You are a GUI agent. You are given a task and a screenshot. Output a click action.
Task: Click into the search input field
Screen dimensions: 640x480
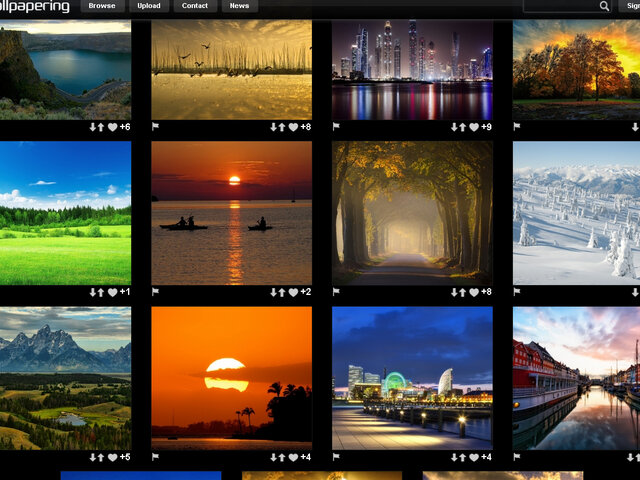point(560,6)
